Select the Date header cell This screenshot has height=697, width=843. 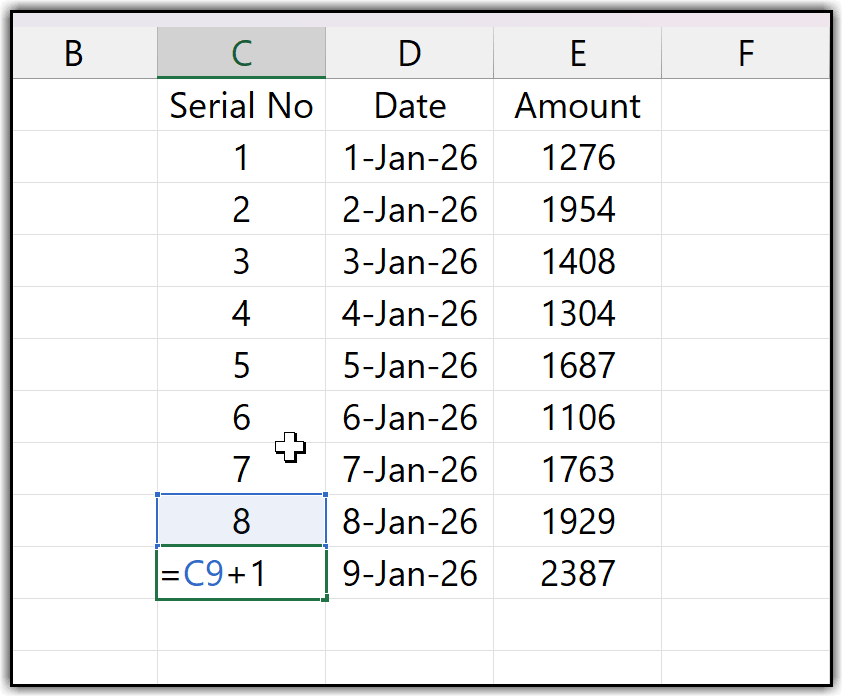(x=409, y=105)
